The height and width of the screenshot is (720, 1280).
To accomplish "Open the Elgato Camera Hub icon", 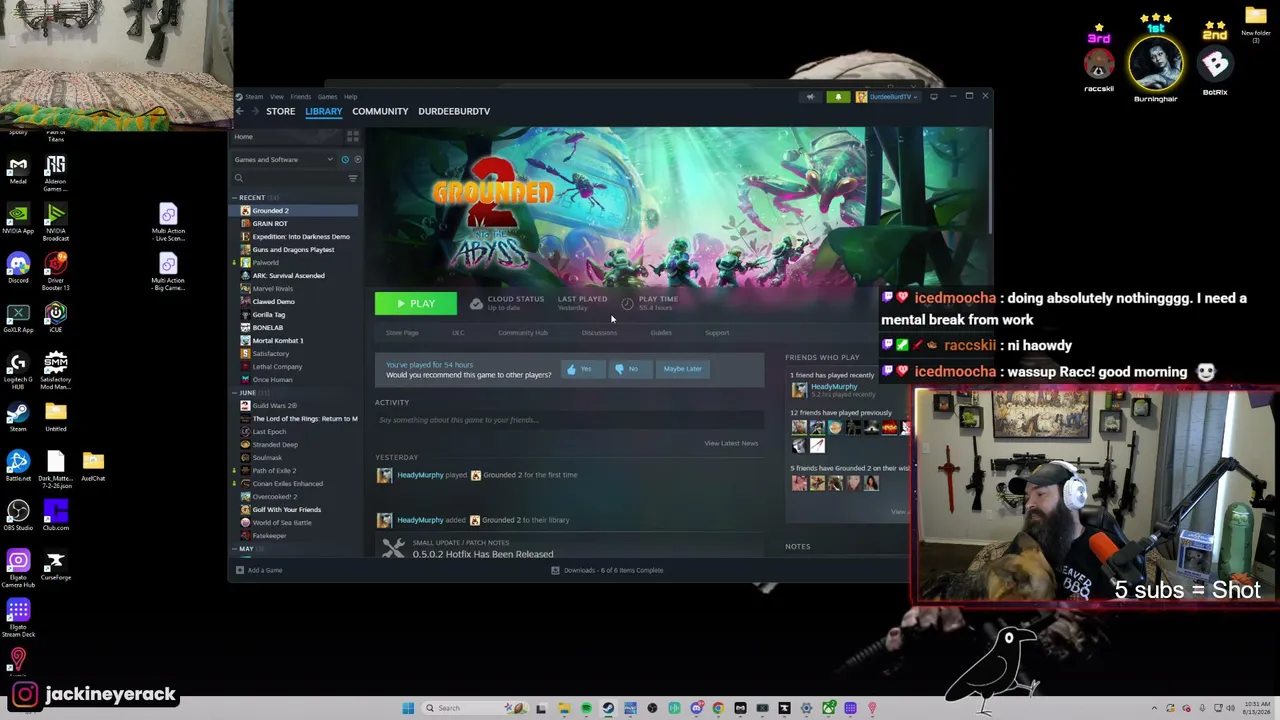I will [18, 568].
